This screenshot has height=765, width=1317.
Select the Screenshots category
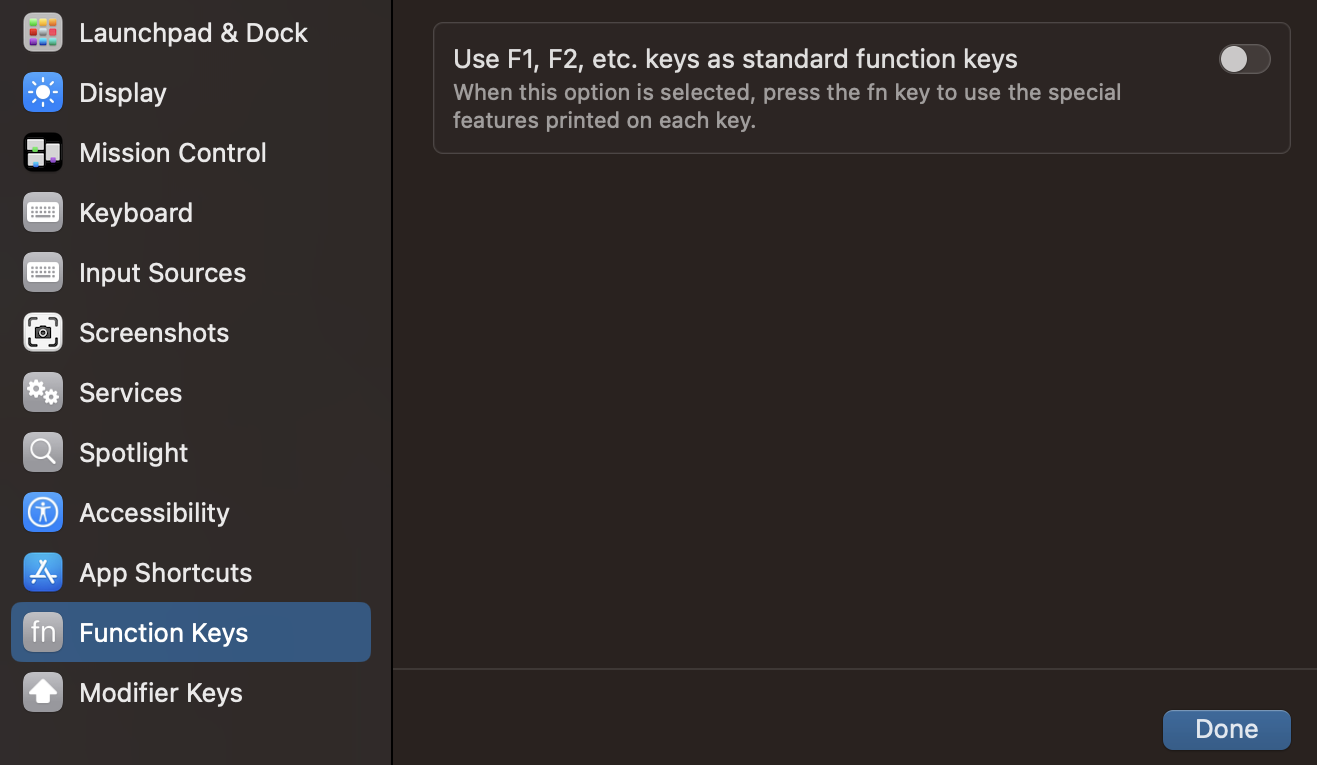[154, 332]
